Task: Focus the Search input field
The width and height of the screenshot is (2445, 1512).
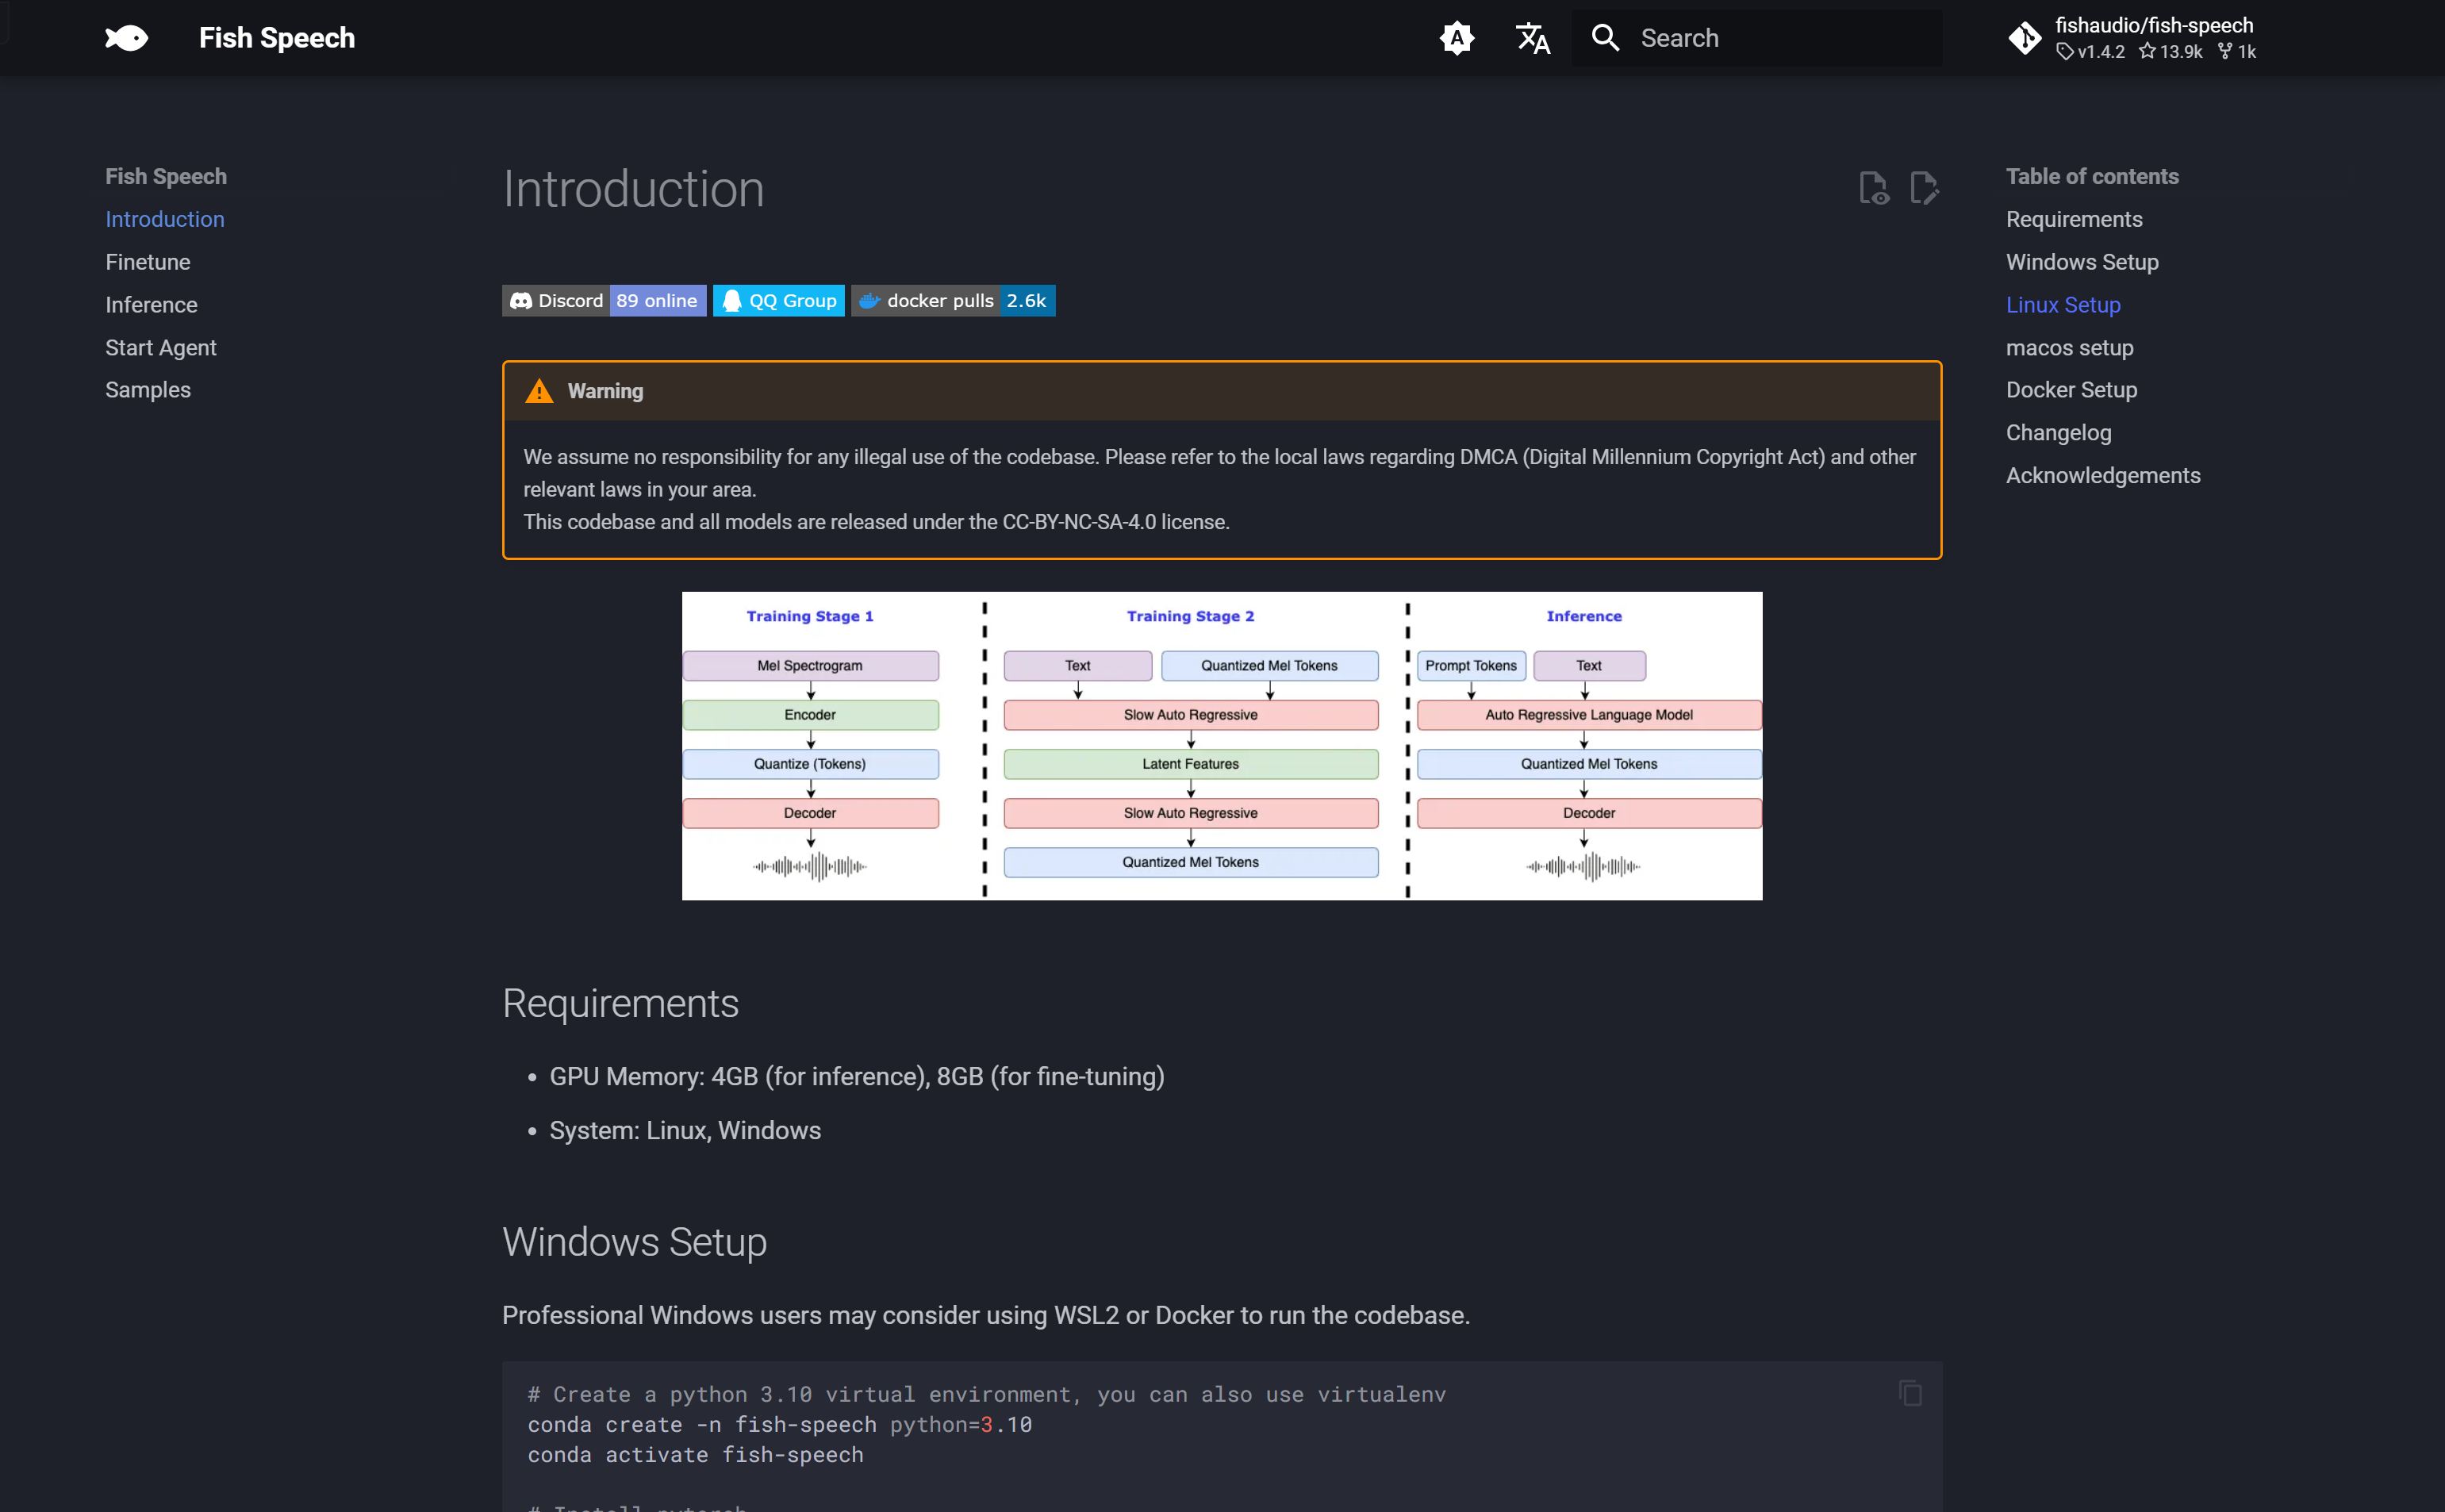Action: tap(1757, 38)
